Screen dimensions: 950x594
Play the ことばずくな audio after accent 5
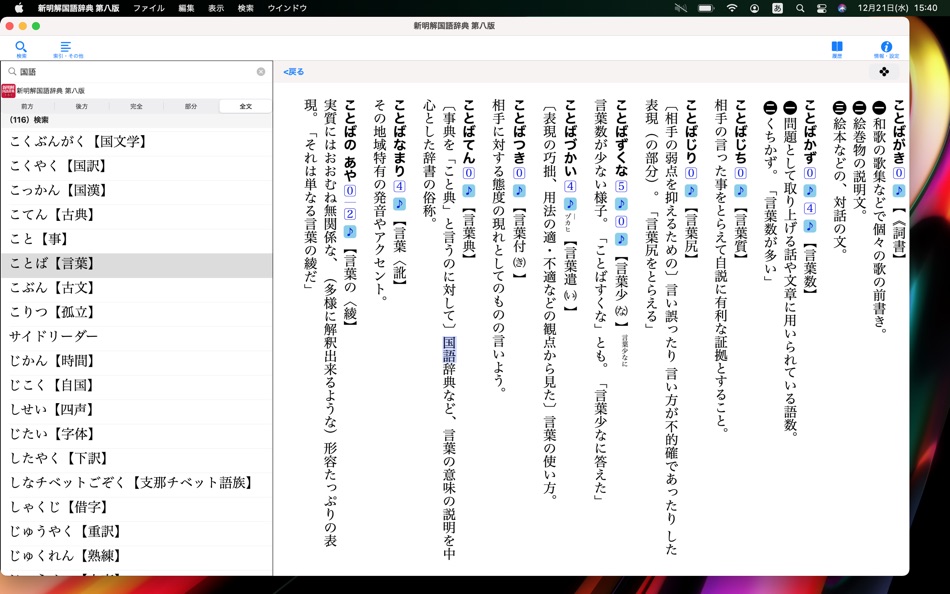pos(621,204)
